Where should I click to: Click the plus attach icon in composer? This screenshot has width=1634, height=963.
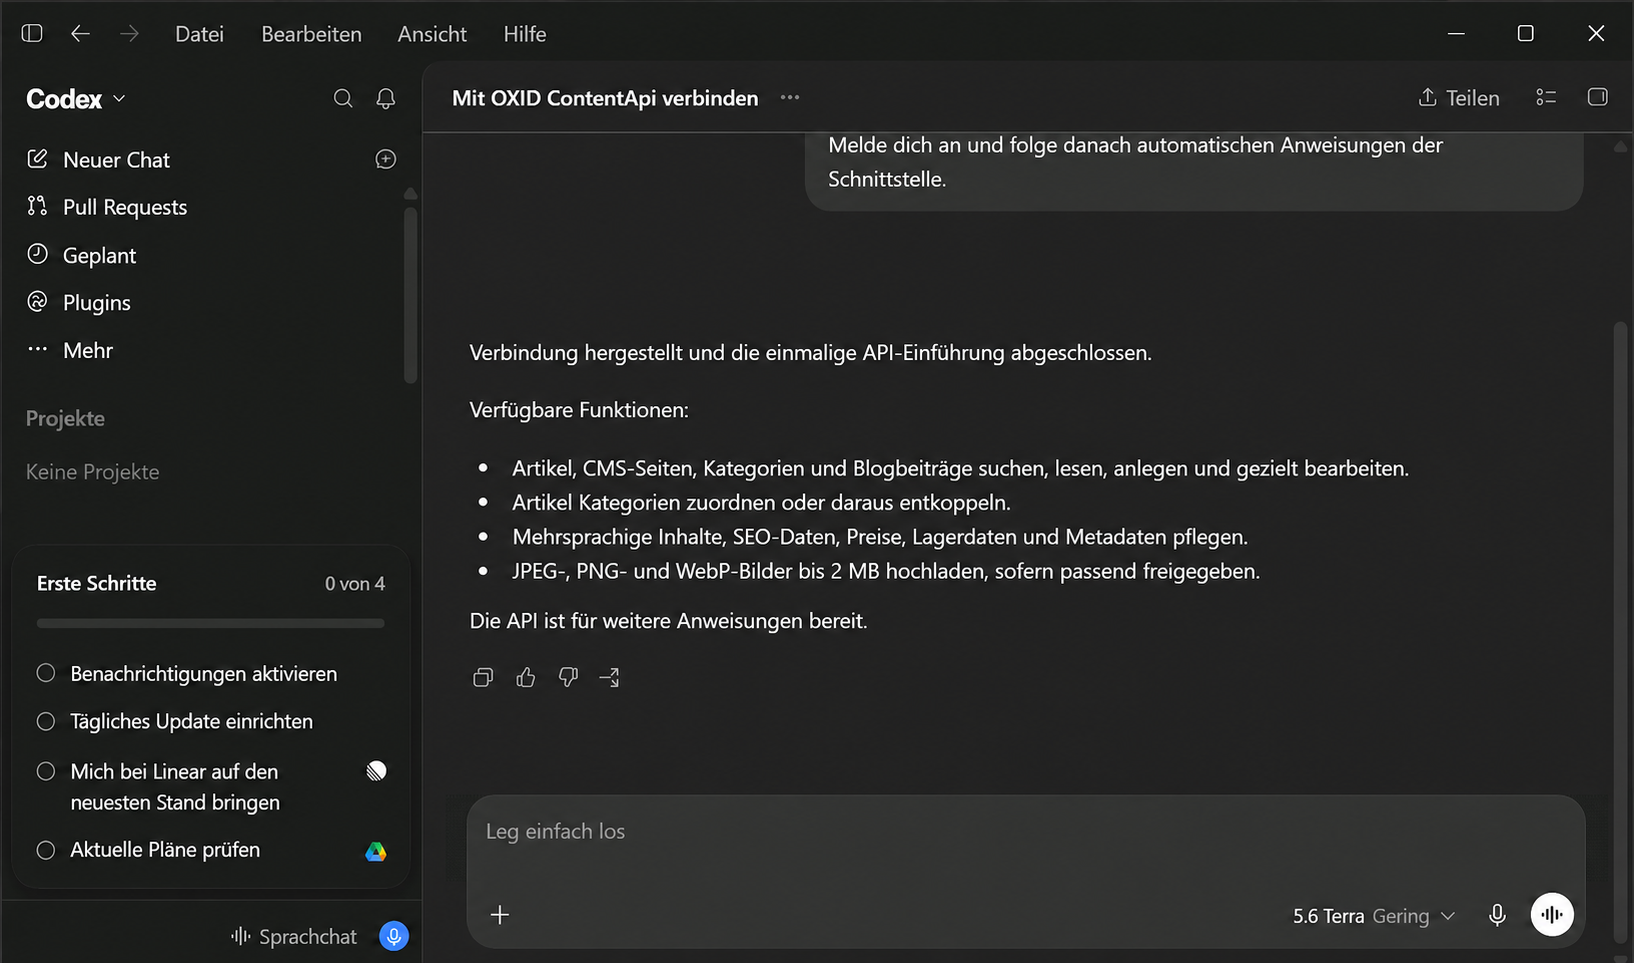tap(500, 914)
